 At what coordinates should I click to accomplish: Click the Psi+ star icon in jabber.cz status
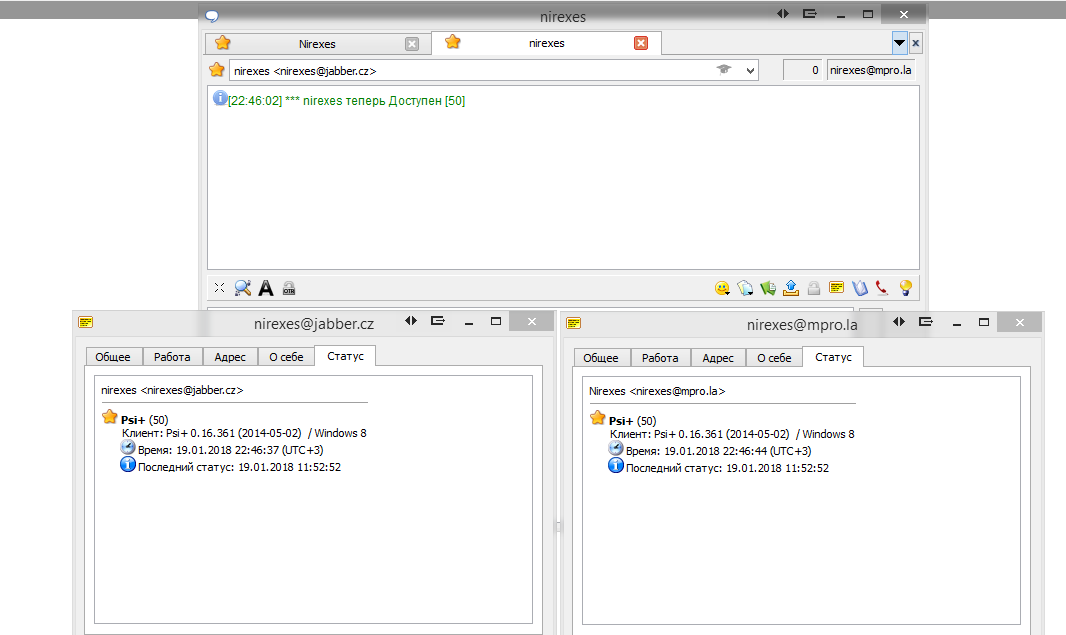tap(109, 417)
